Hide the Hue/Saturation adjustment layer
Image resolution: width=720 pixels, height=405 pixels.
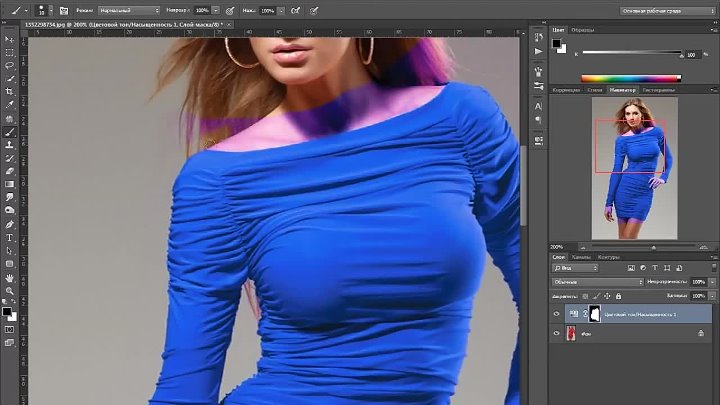(557, 314)
